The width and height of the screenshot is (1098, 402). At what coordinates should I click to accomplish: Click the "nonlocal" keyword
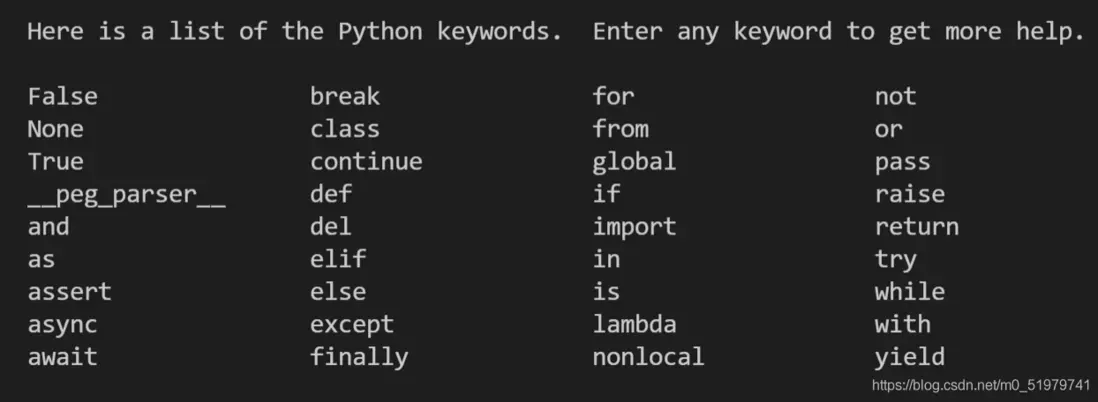click(x=648, y=357)
